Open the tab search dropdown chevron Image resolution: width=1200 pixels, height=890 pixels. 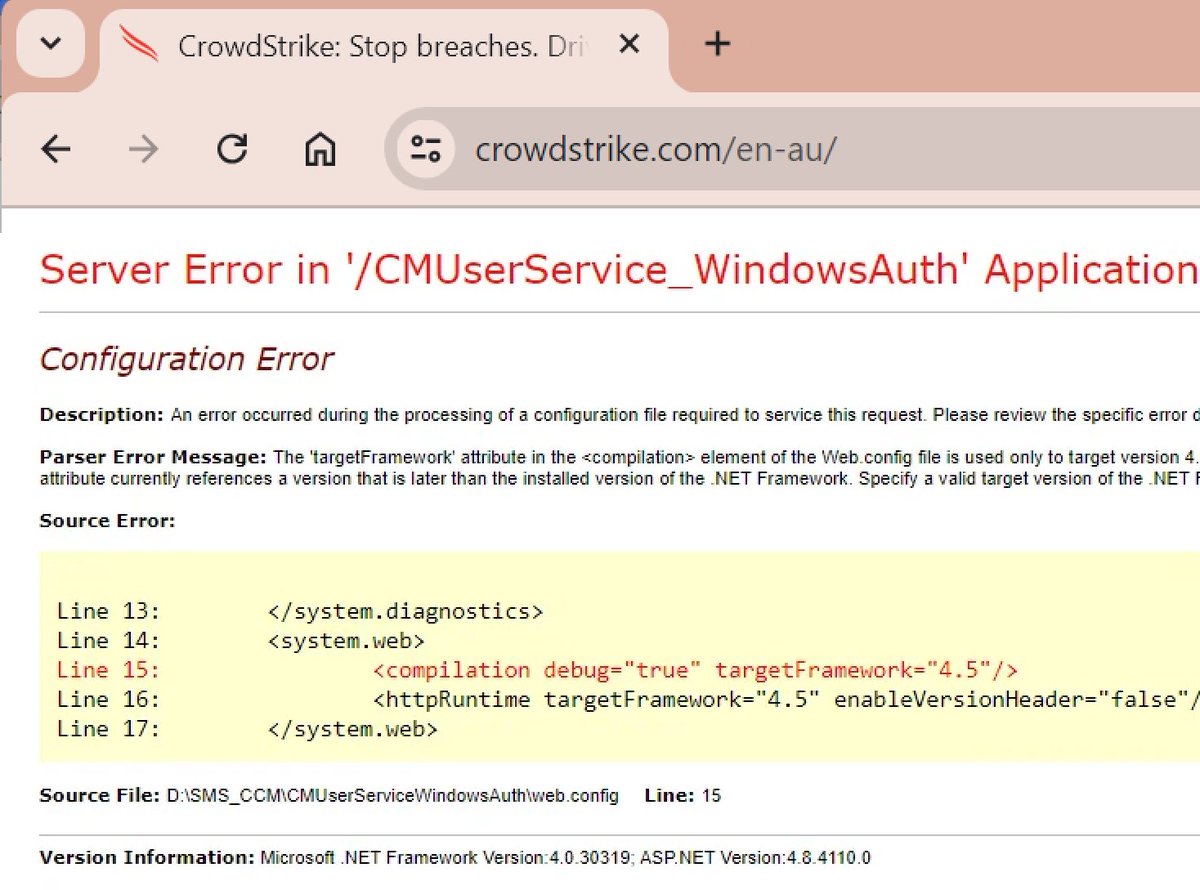50,44
